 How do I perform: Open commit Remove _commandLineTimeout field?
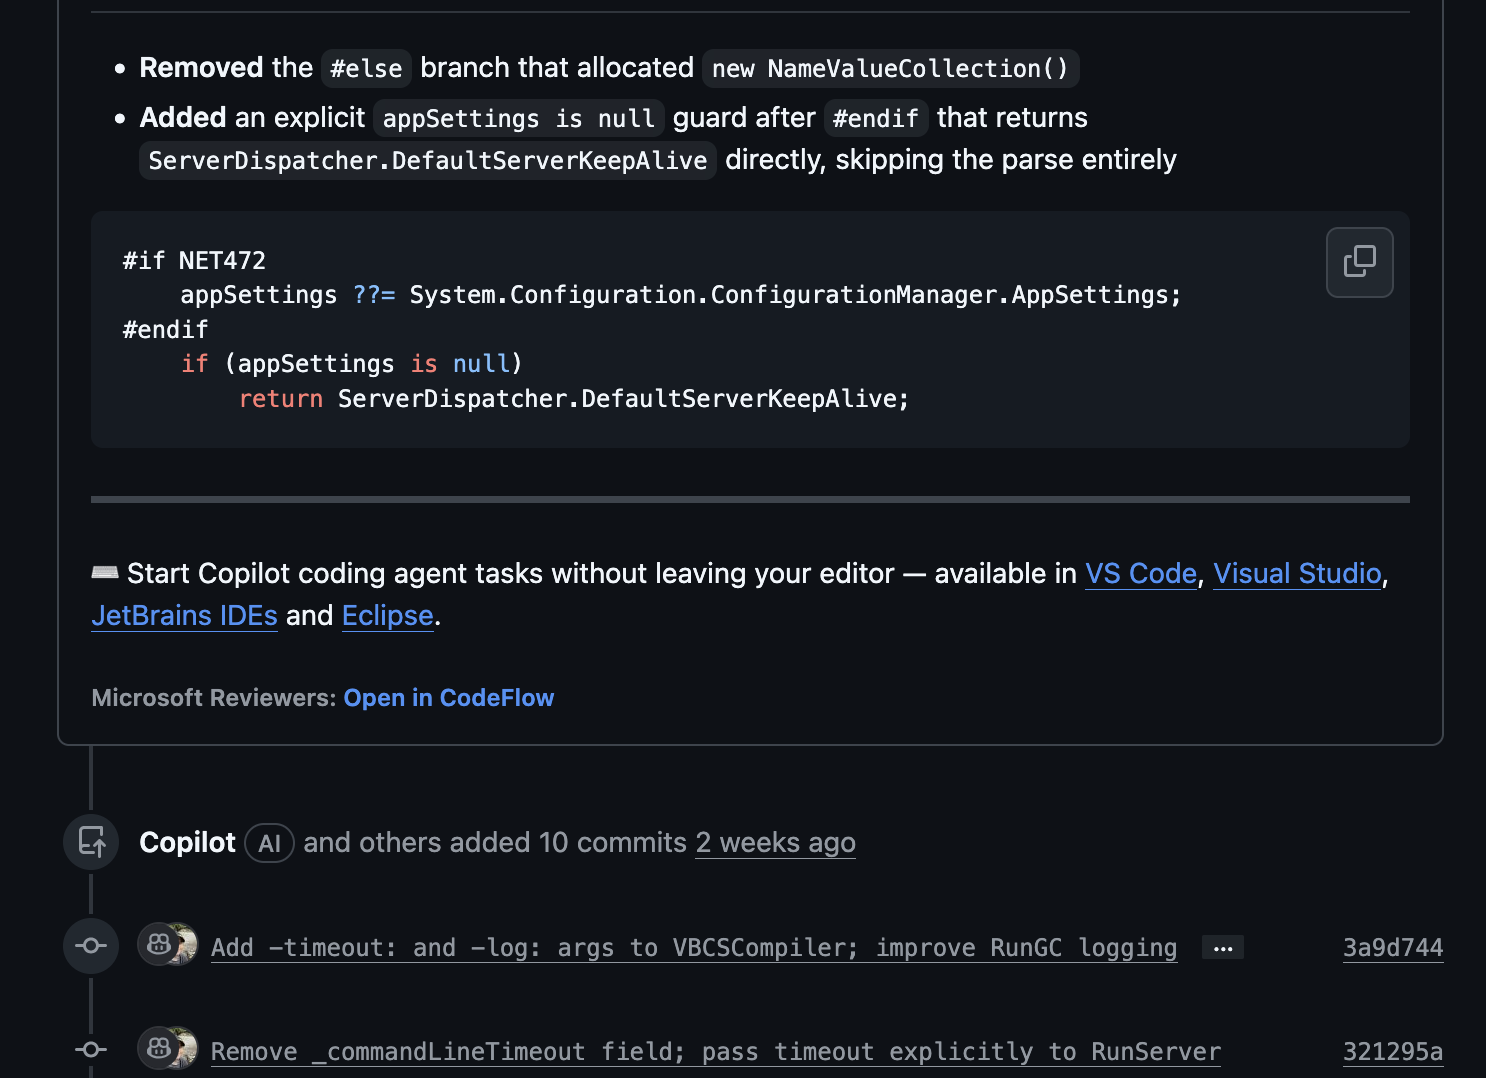click(x=715, y=1051)
